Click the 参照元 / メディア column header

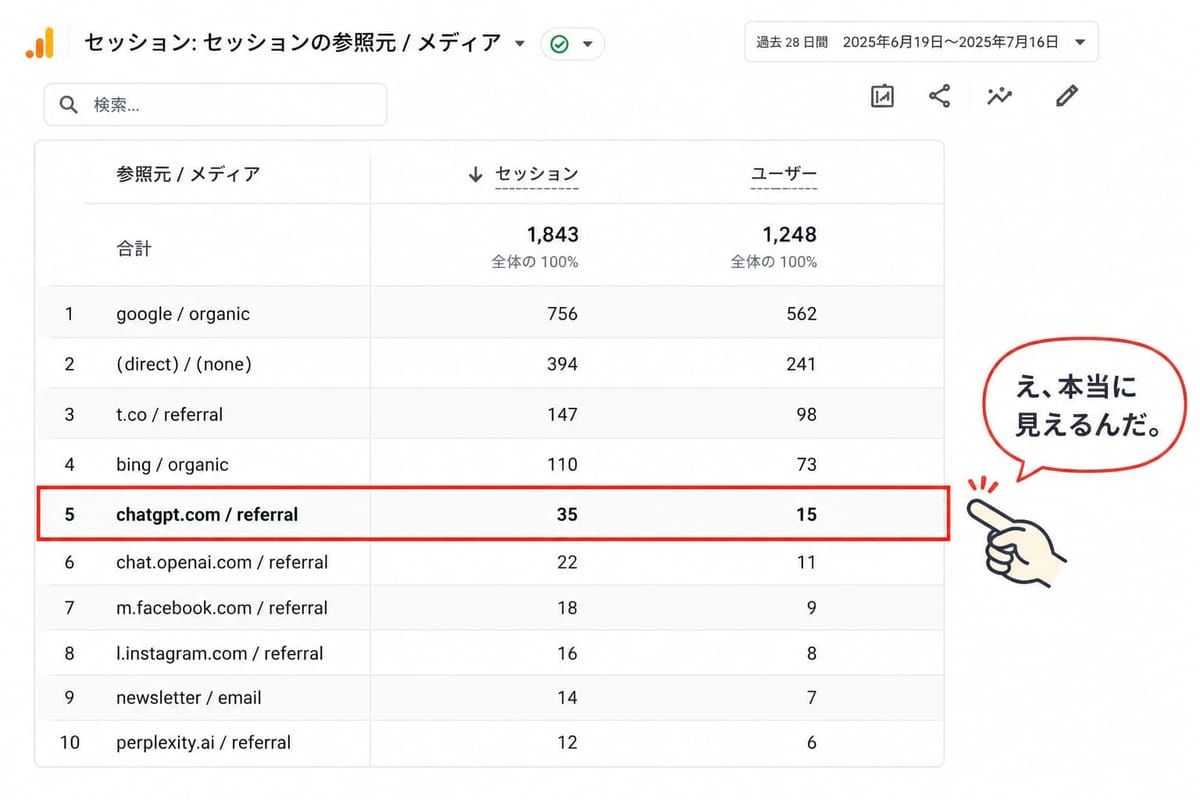tap(188, 174)
